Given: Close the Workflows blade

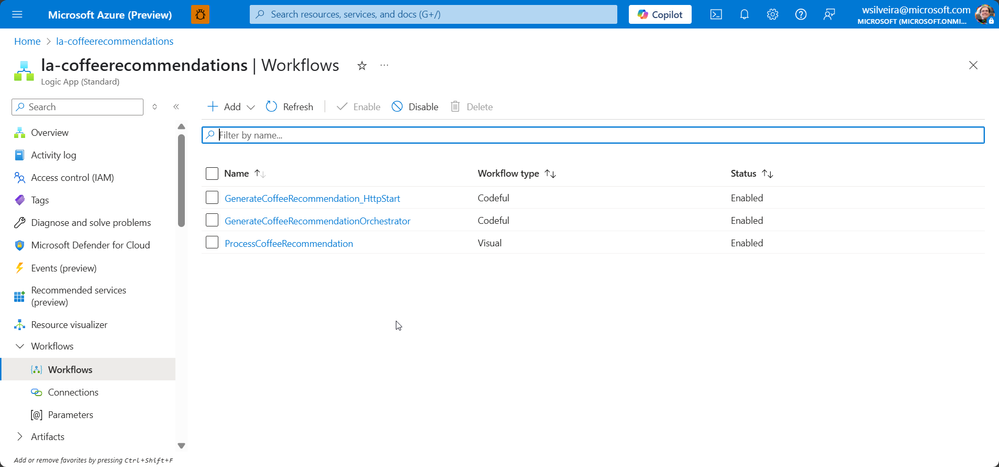Looking at the screenshot, I should 973,65.
